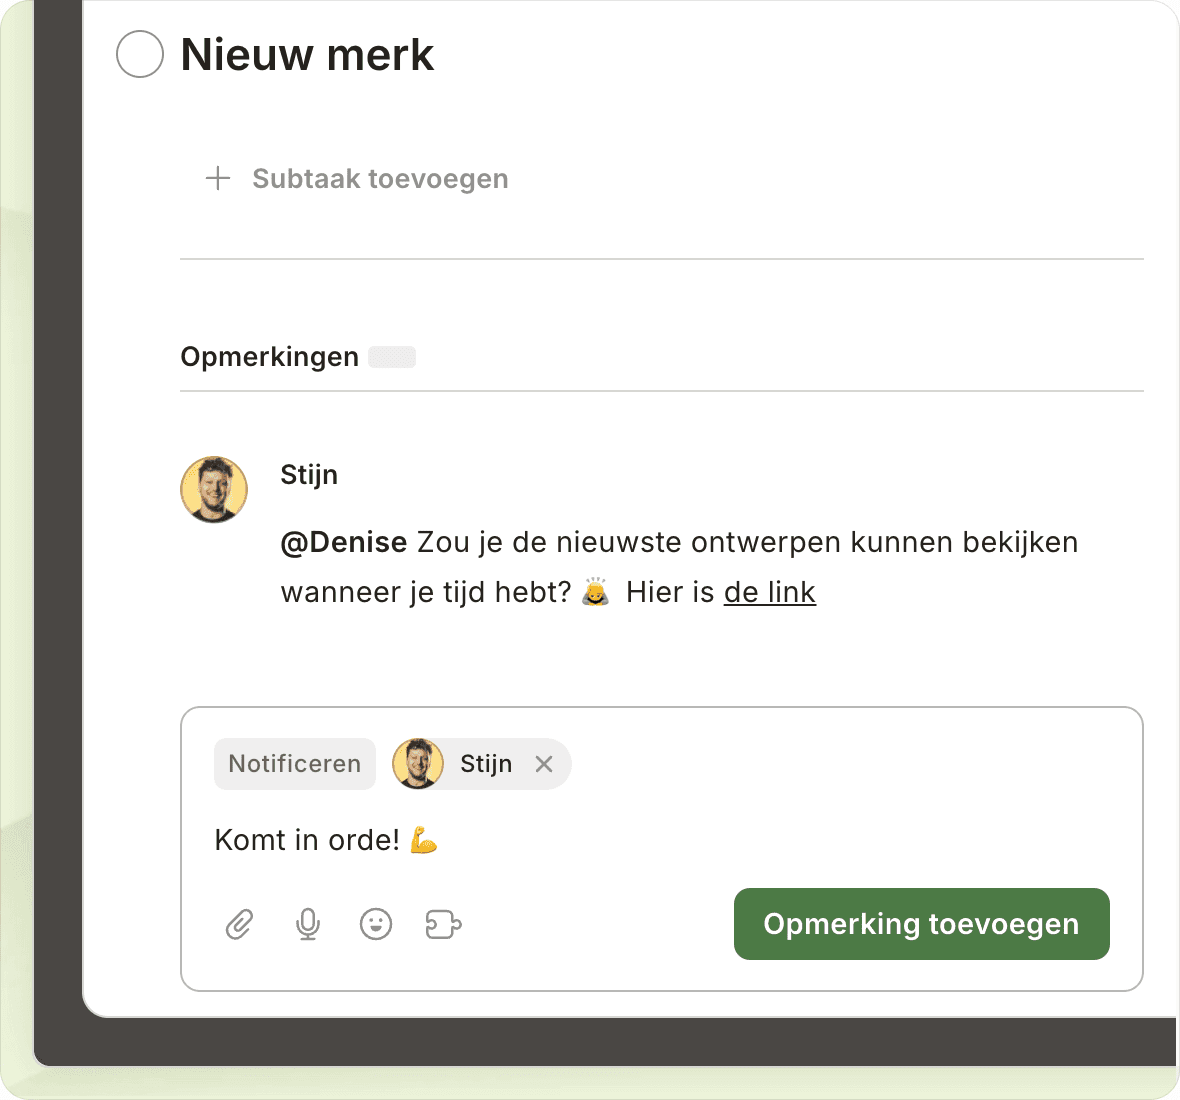Open the extensions puzzle-piece icon

[x=443, y=924]
